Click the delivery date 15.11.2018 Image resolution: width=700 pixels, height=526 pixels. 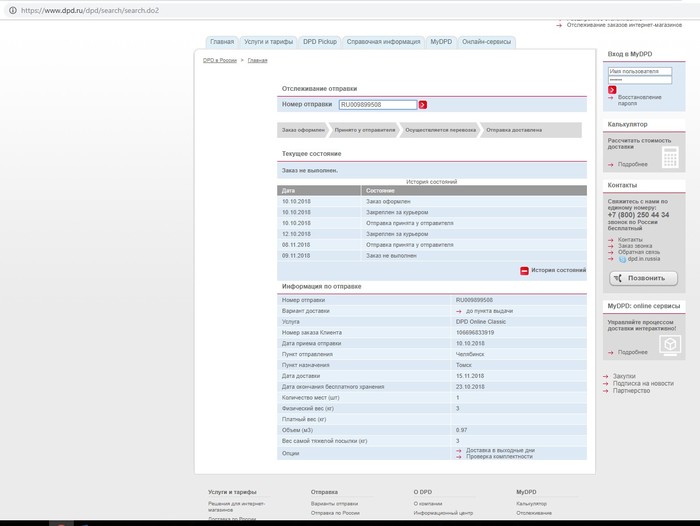(470, 376)
